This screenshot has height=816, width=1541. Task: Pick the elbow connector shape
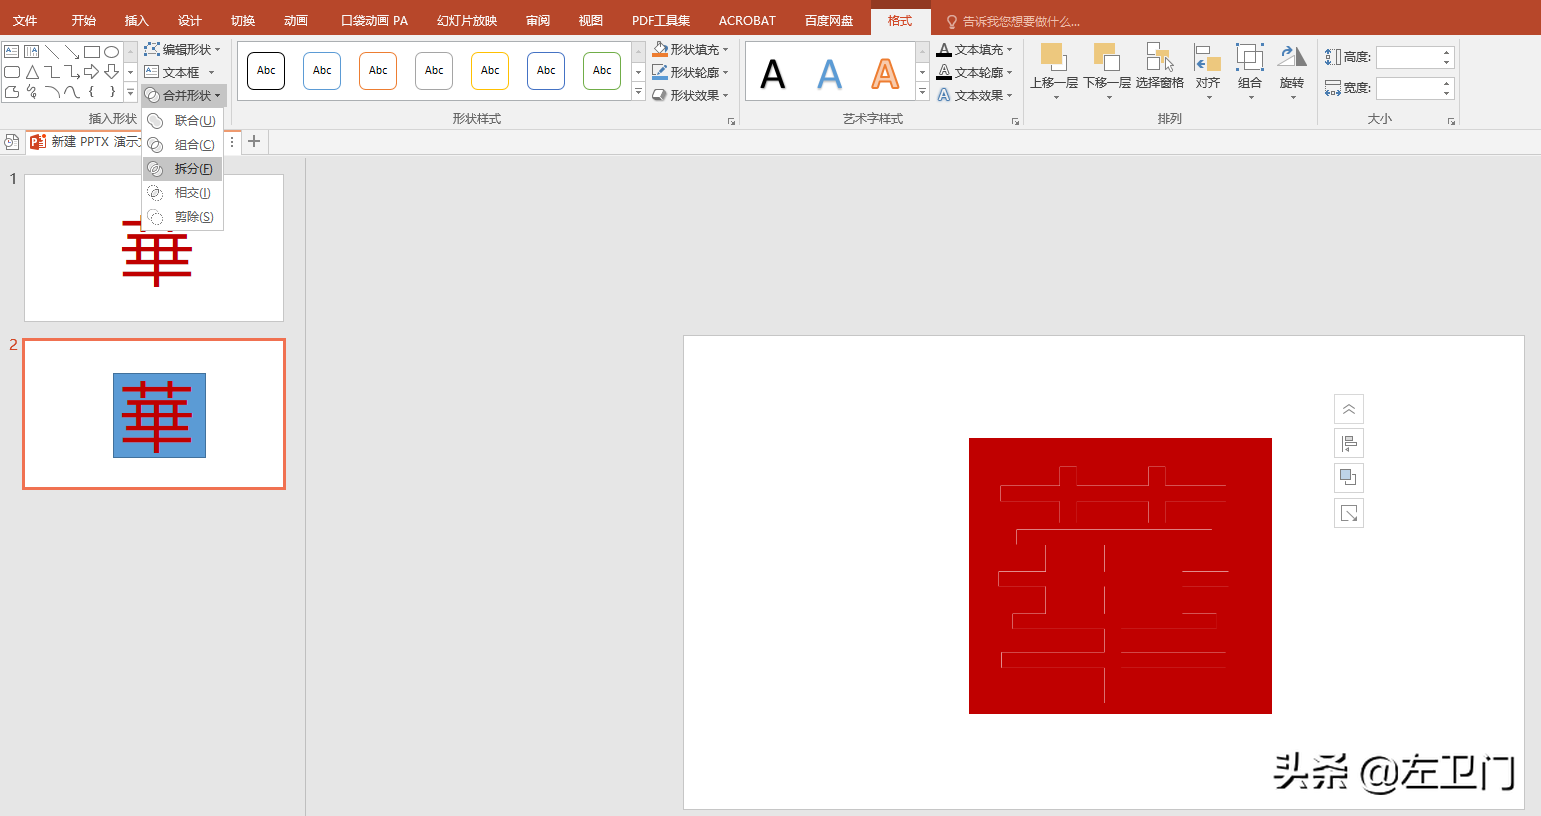[x=52, y=71]
